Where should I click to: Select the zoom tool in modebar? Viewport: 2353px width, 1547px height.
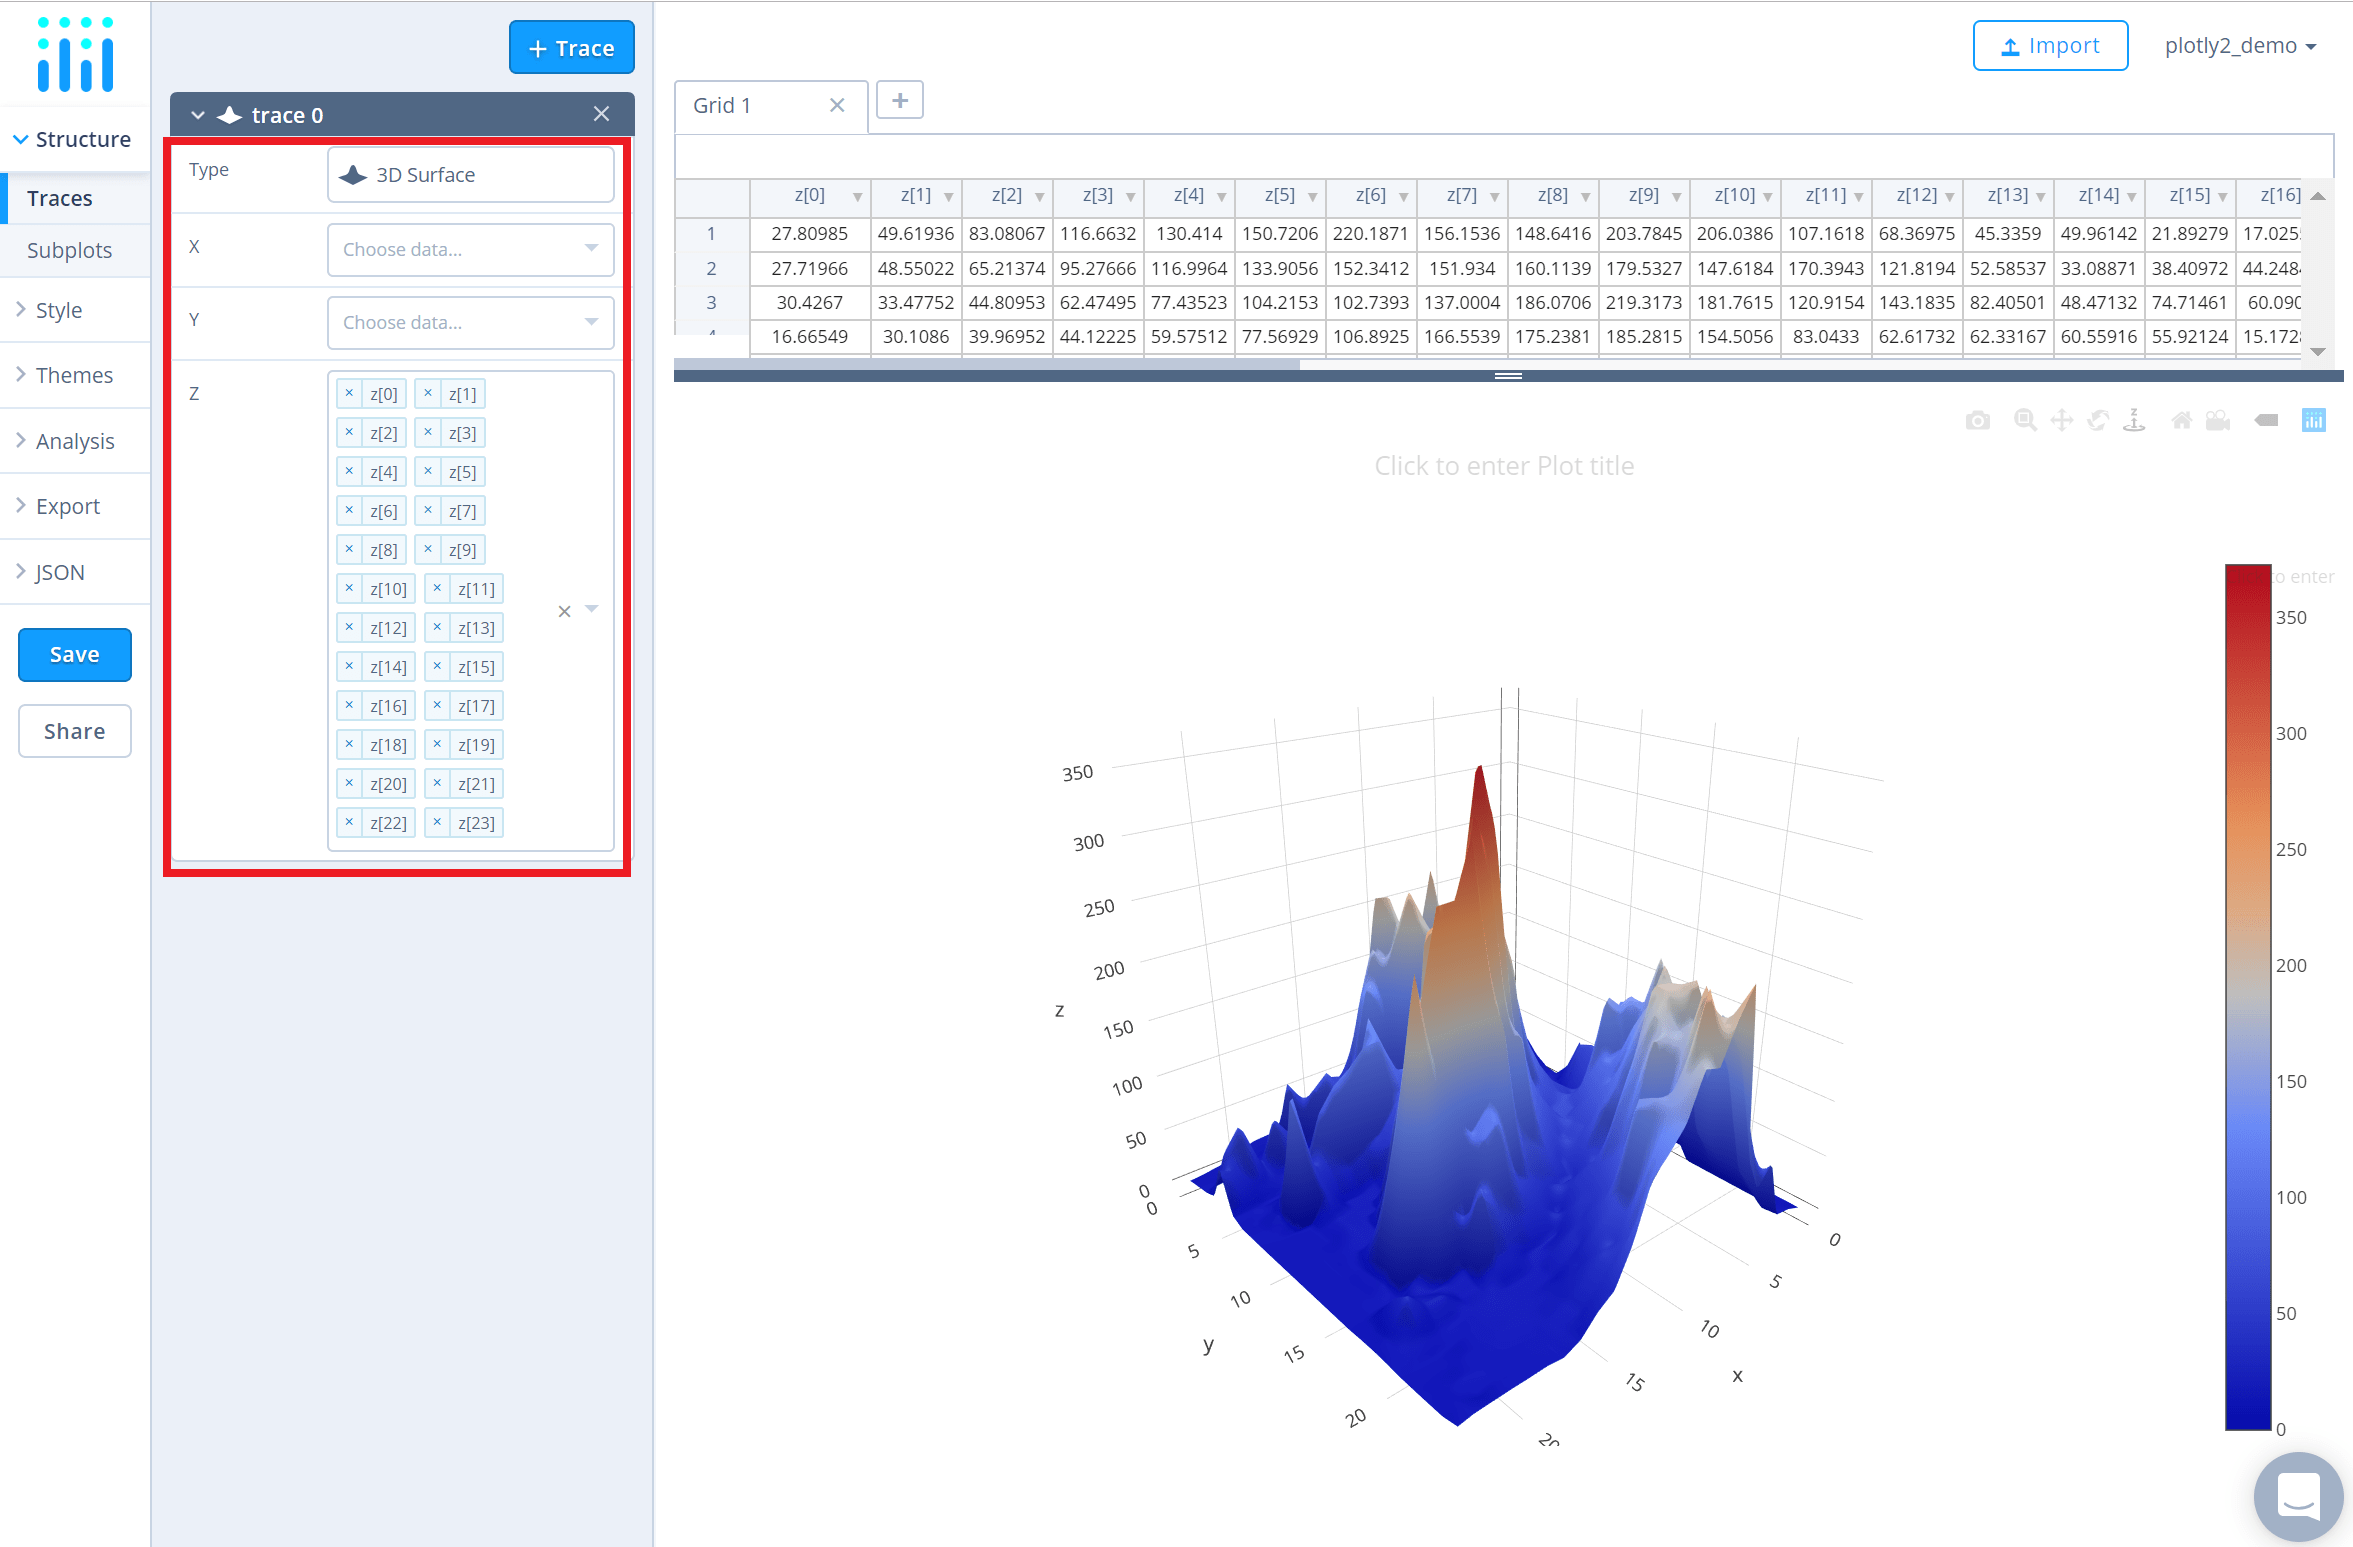coord(2025,421)
